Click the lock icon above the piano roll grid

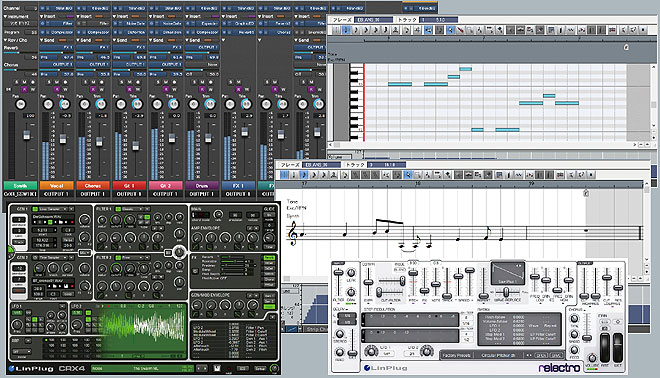coord(626,47)
